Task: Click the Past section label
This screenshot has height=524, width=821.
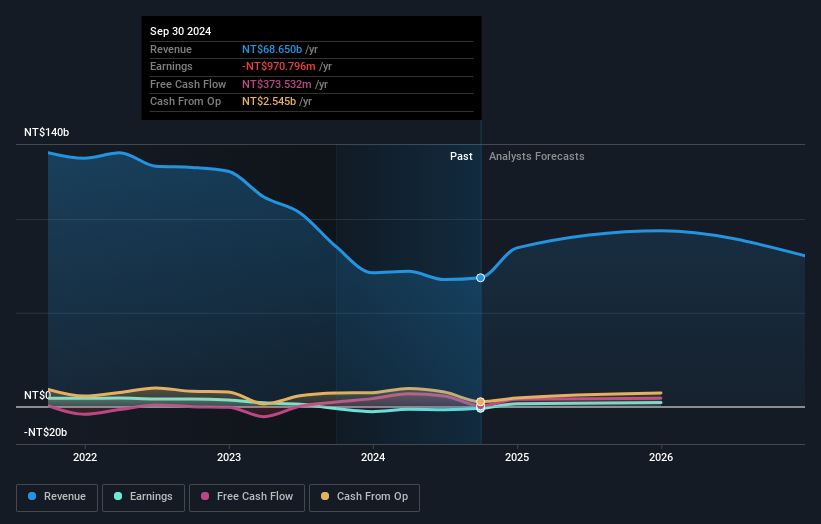Action: (x=461, y=156)
